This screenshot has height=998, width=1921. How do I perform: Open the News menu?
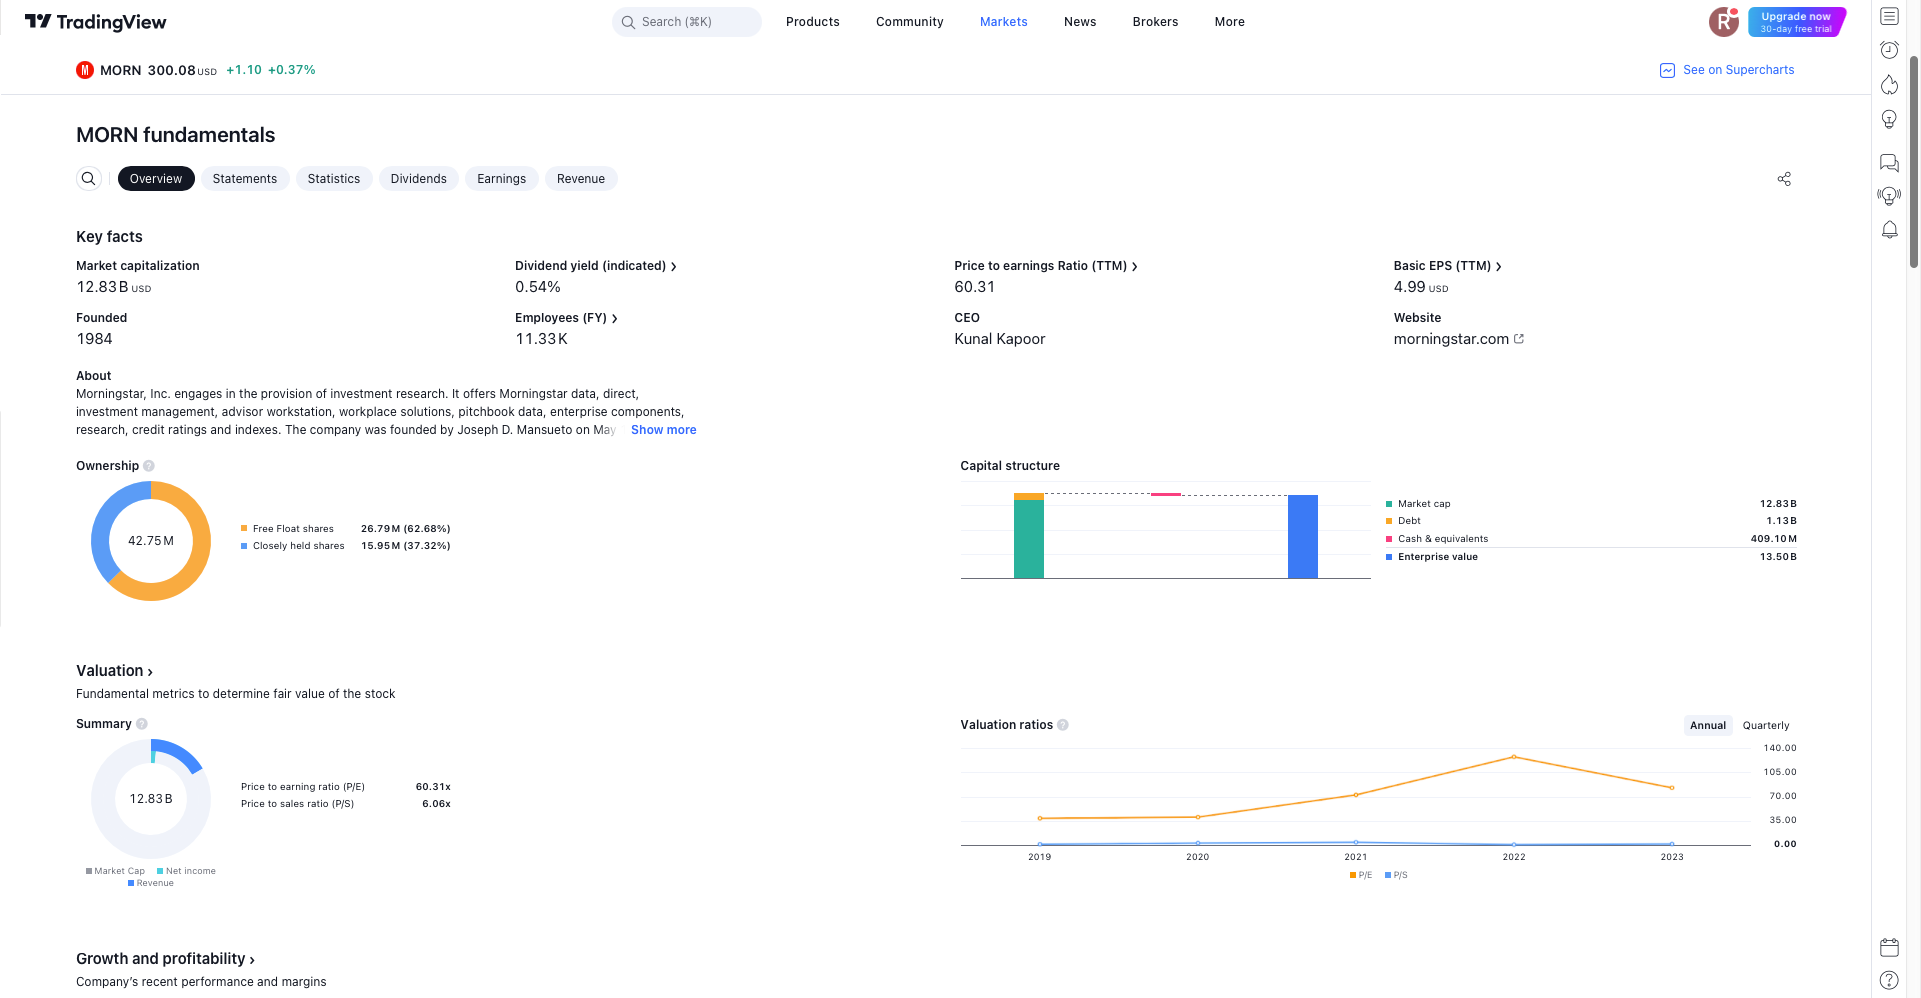click(x=1080, y=22)
